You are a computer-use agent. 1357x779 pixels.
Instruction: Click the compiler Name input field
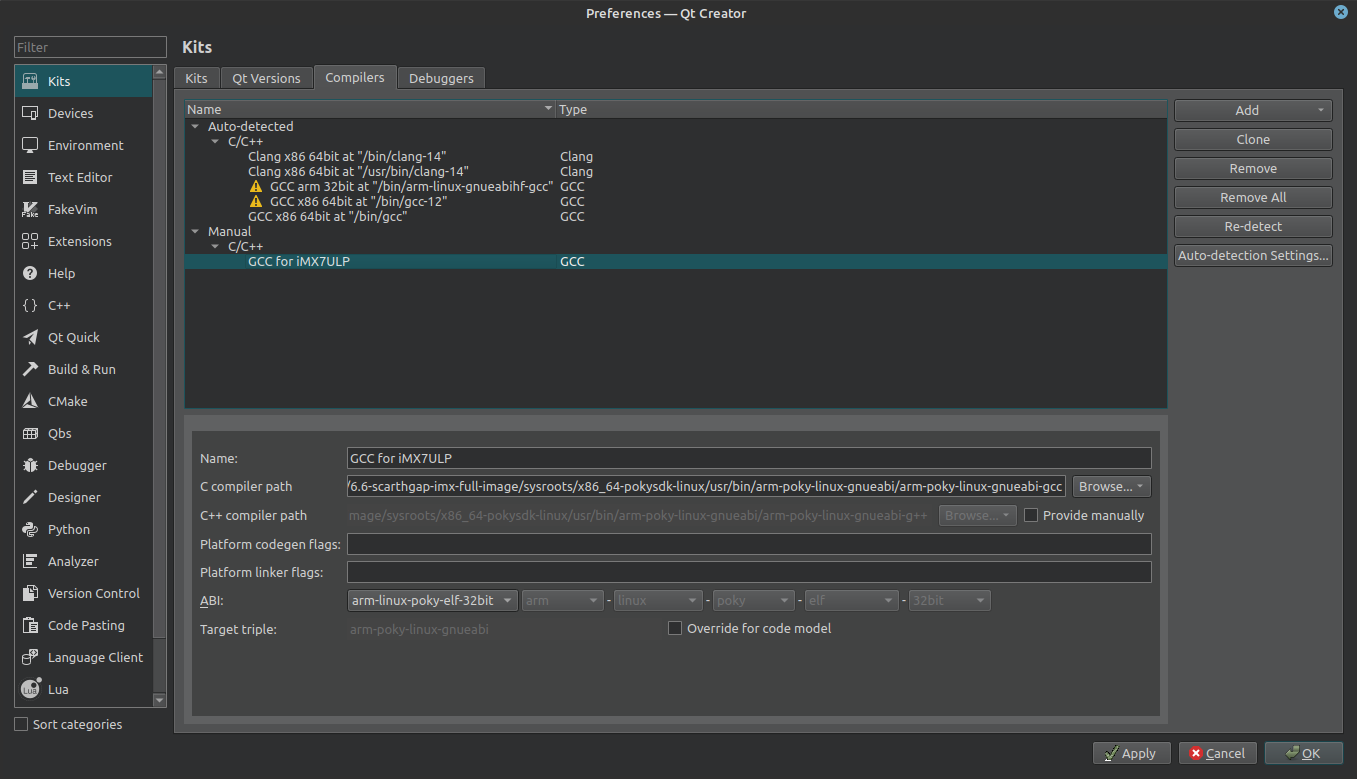(x=749, y=458)
